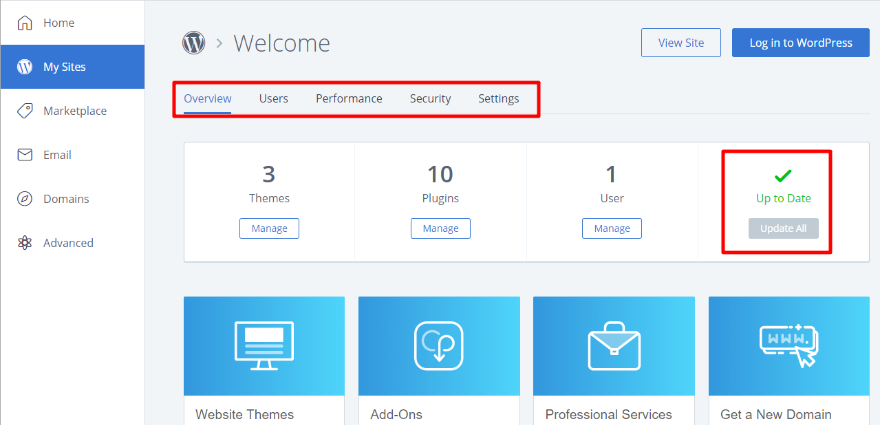Click the Update All button
Image resolution: width=880 pixels, height=425 pixels.
tap(783, 229)
